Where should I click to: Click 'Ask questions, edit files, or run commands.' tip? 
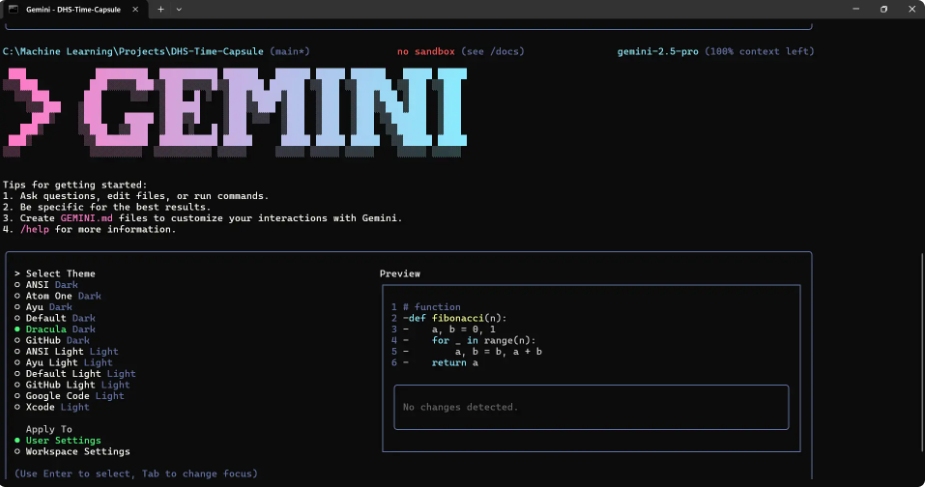coord(144,196)
